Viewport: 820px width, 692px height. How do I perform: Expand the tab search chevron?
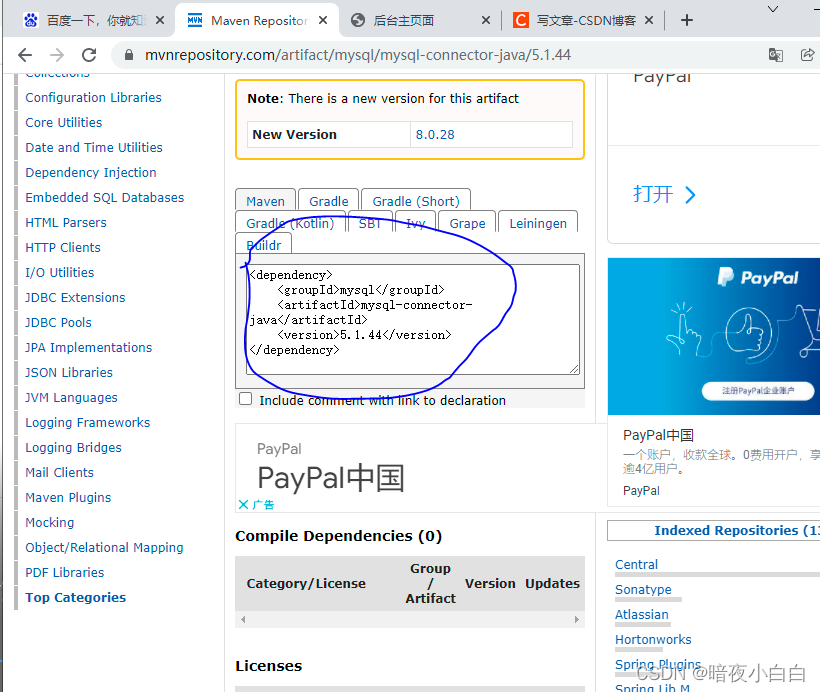point(773,9)
